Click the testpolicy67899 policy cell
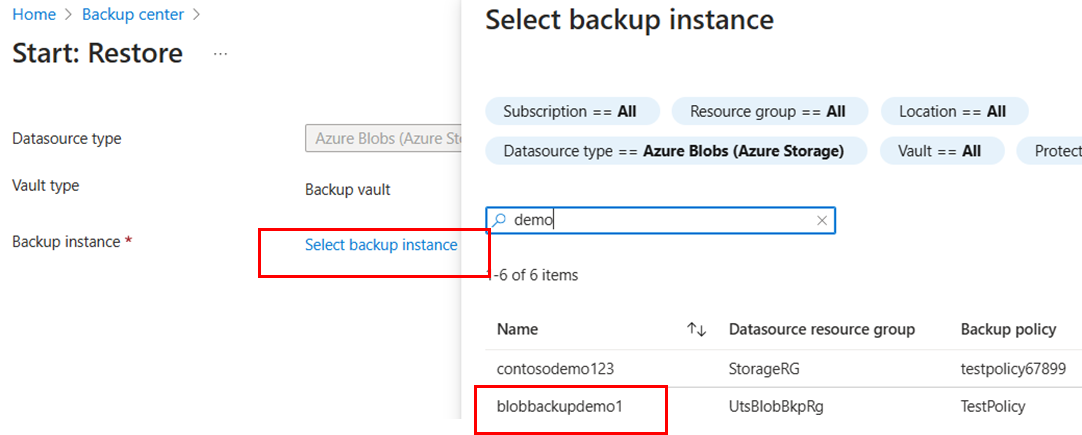The height and width of the screenshot is (435, 1082). (1014, 368)
